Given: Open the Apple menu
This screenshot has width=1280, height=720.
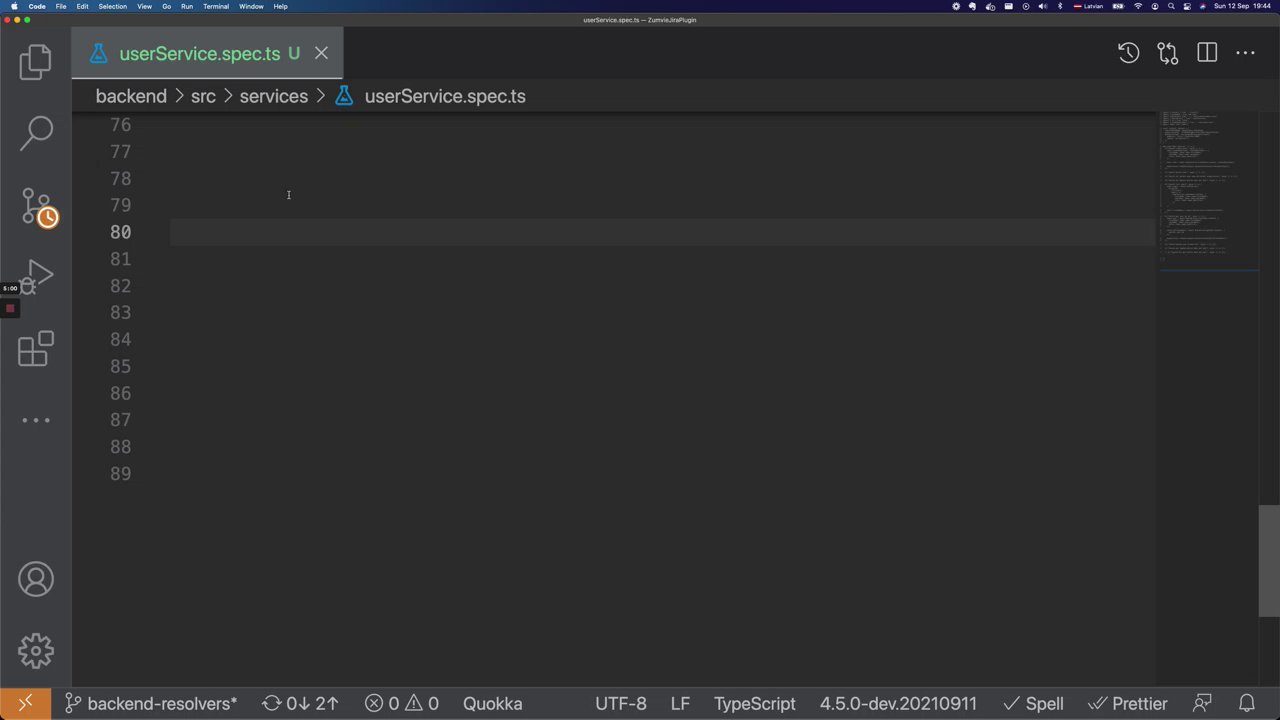Looking at the screenshot, I should click(x=14, y=6).
